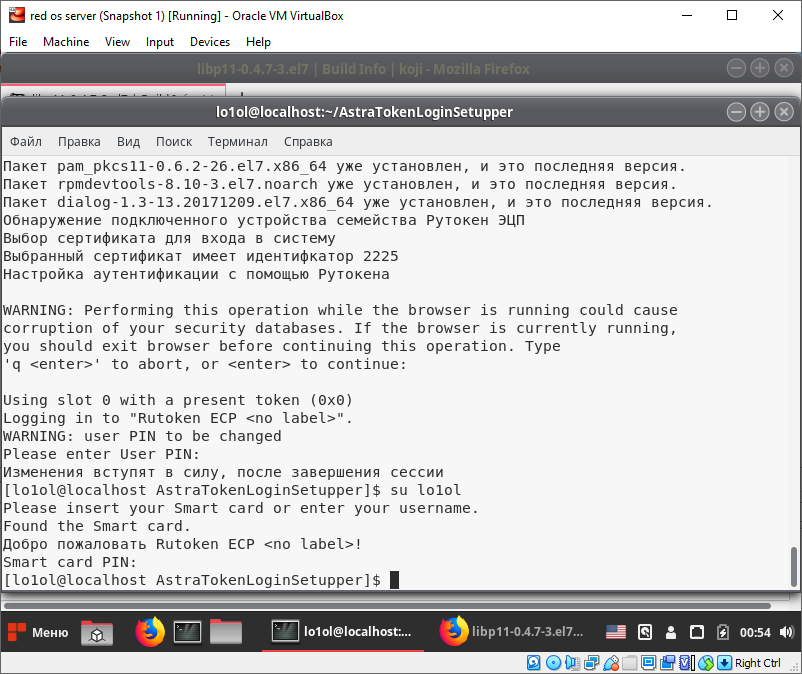Open the Поиск menu
The width and height of the screenshot is (802, 674).
[174, 142]
